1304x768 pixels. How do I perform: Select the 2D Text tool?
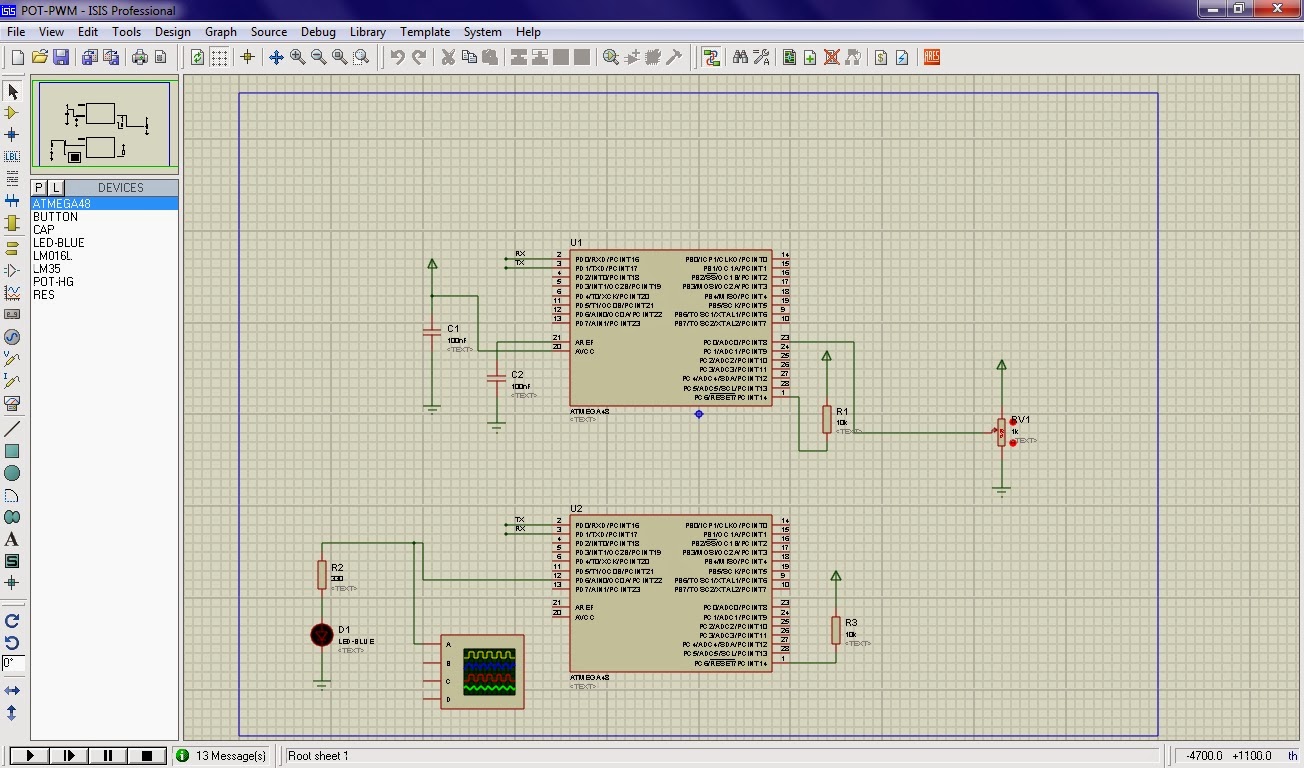click(13, 537)
